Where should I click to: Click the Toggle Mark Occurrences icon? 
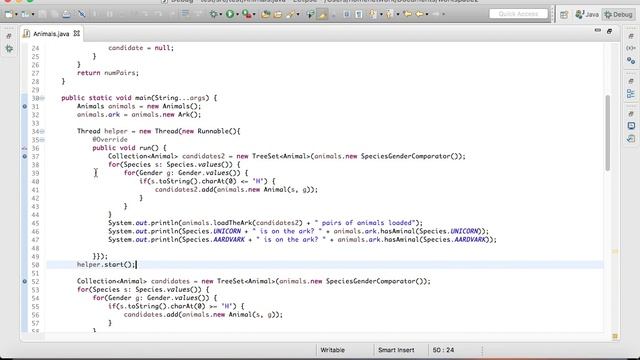point(310,14)
